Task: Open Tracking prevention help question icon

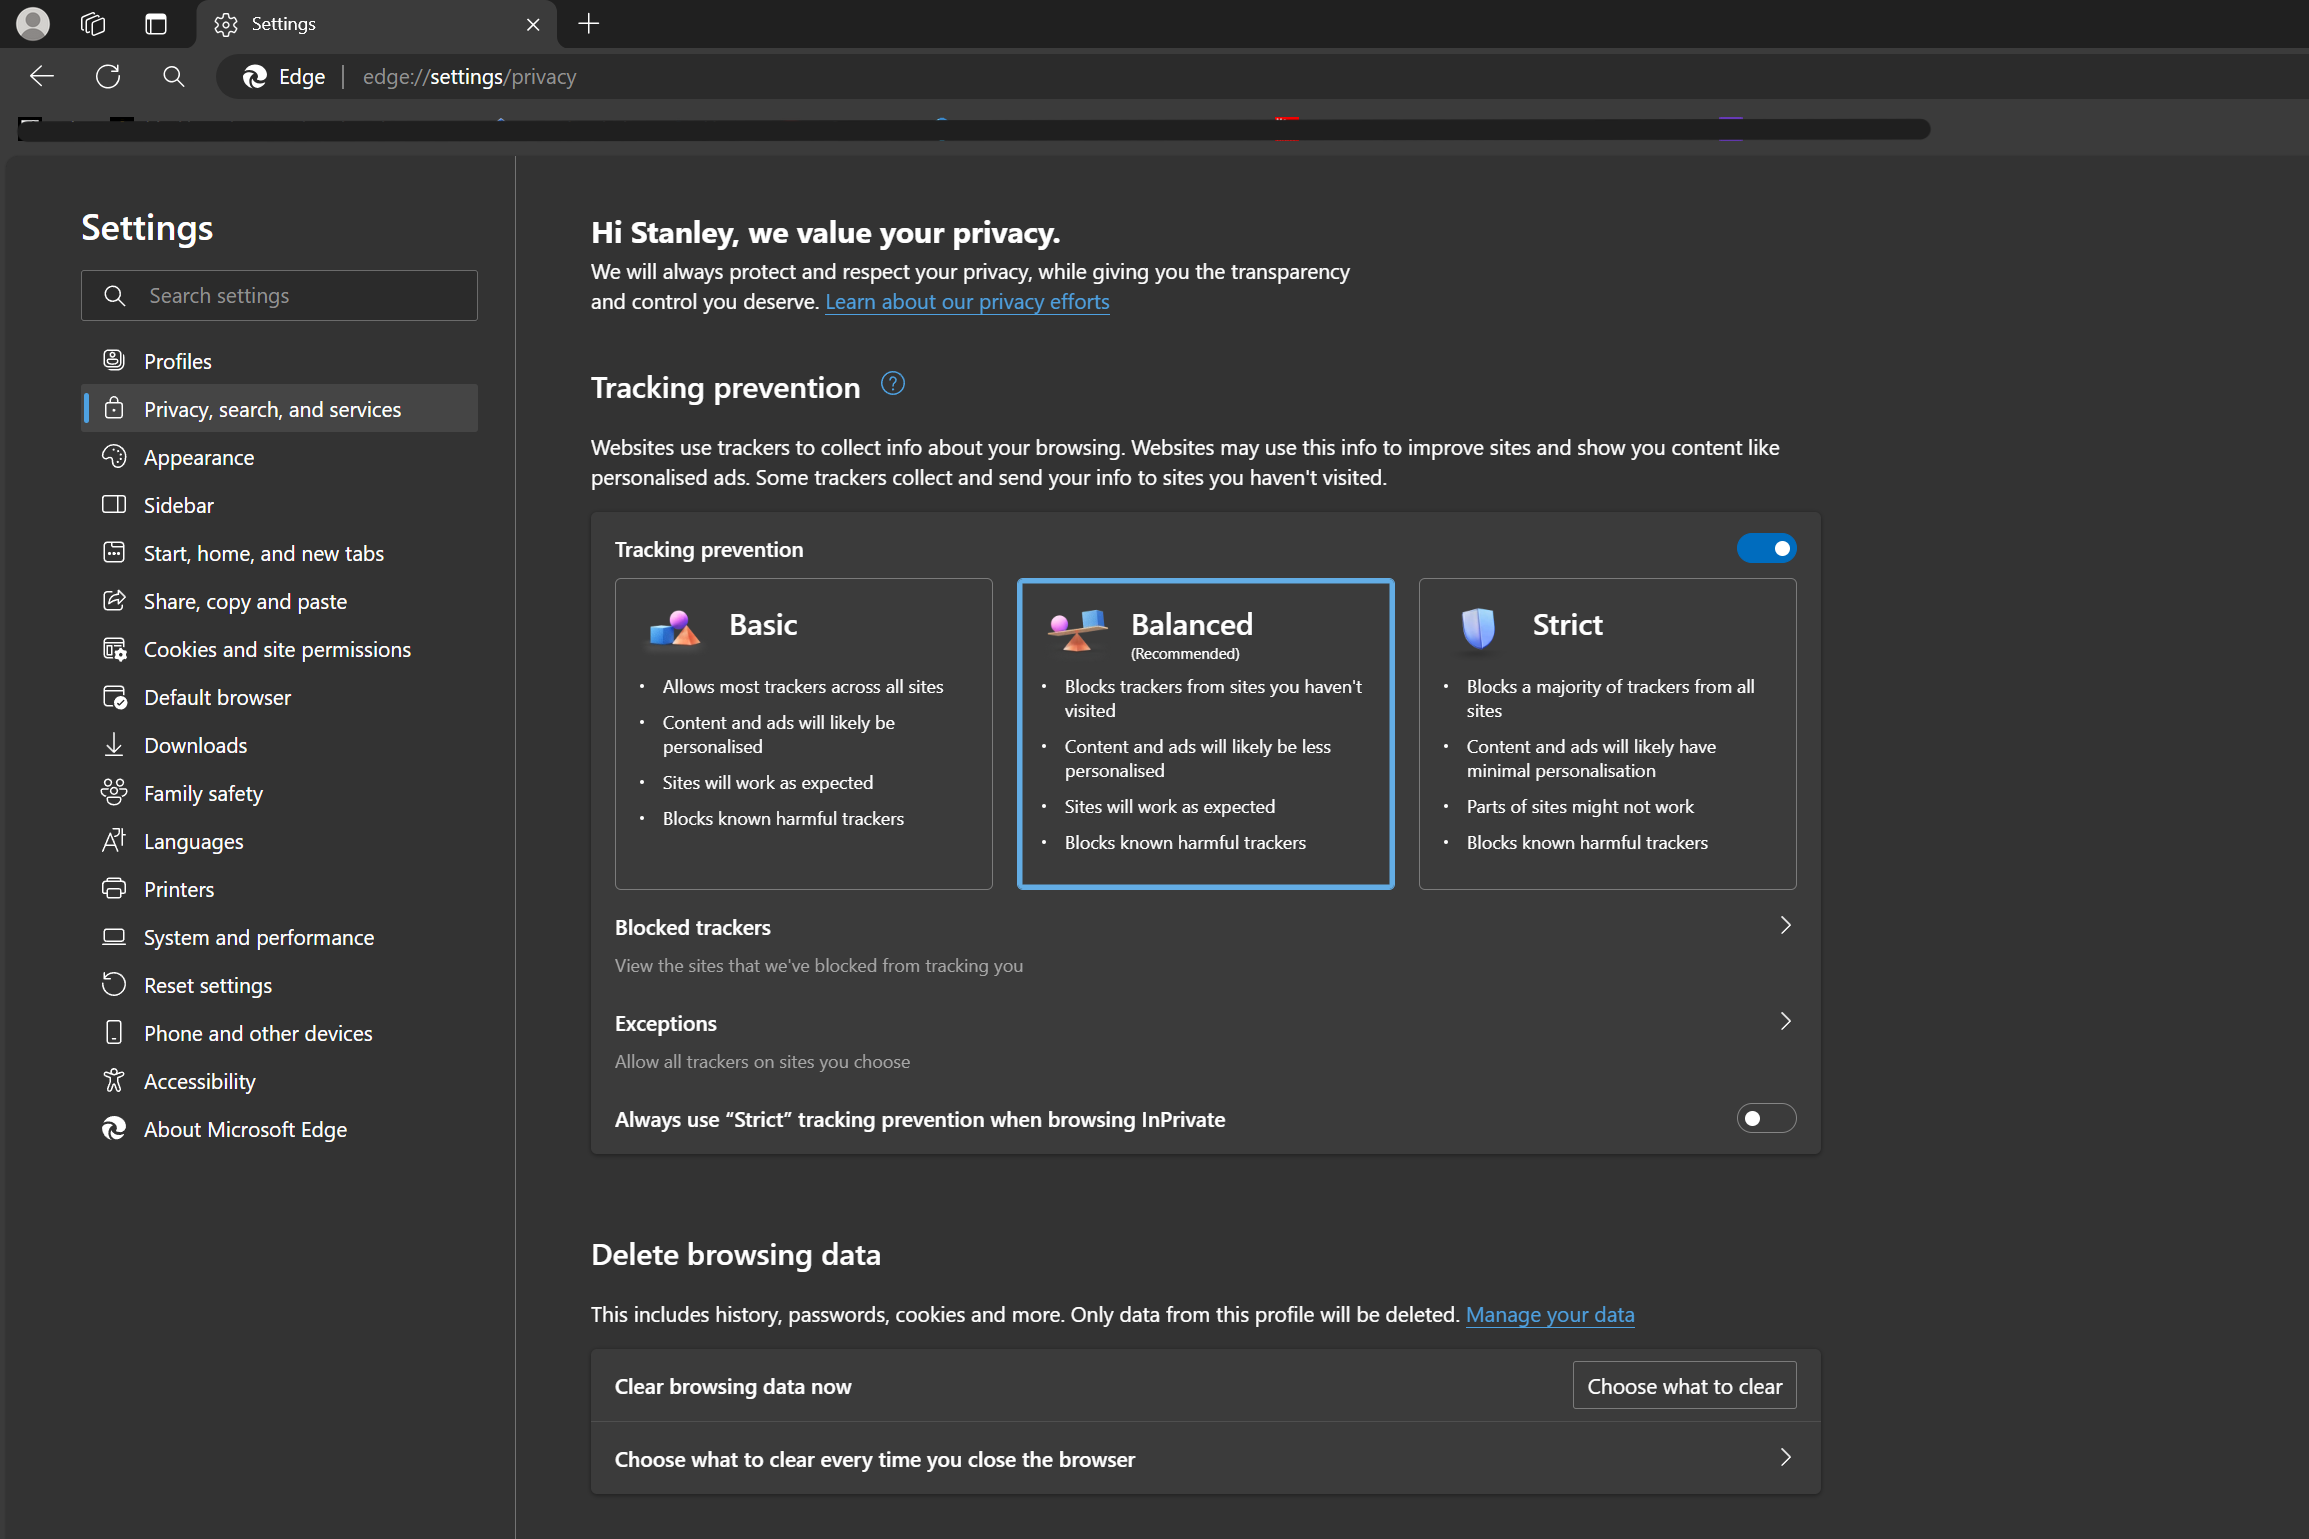Action: 892,384
